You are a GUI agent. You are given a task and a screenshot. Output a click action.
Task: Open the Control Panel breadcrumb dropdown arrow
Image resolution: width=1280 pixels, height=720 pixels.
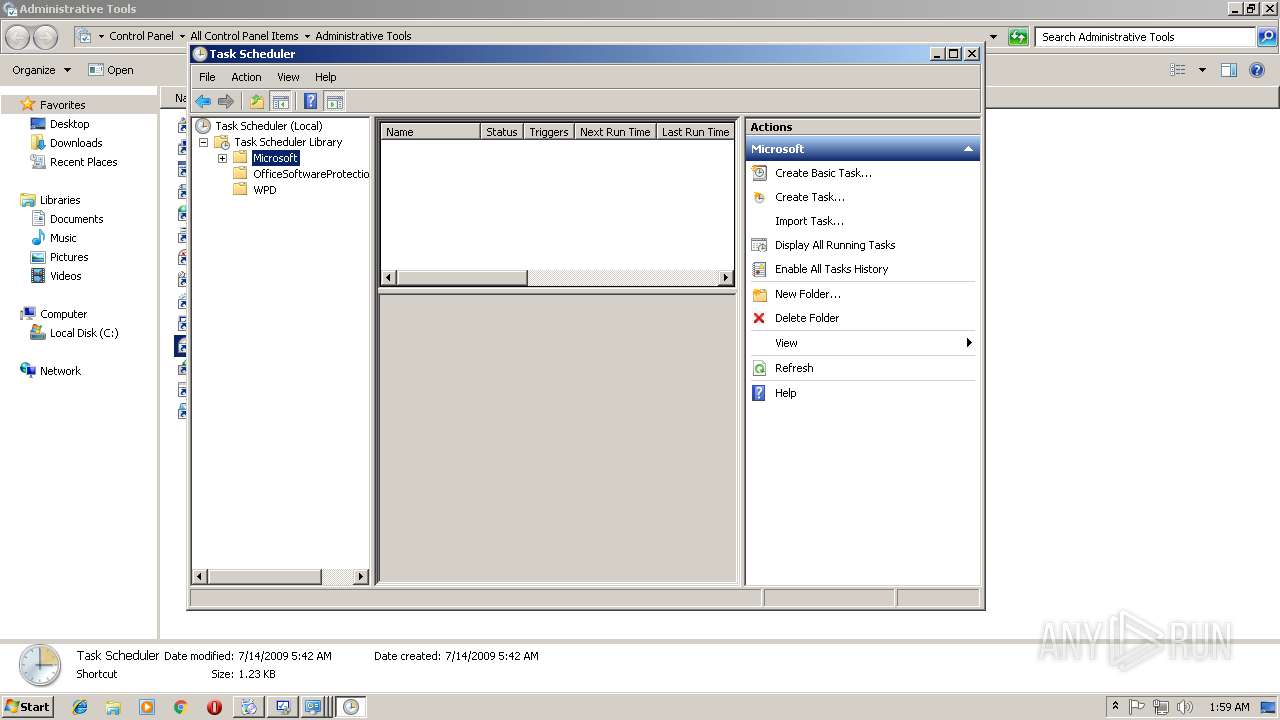pos(182,36)
